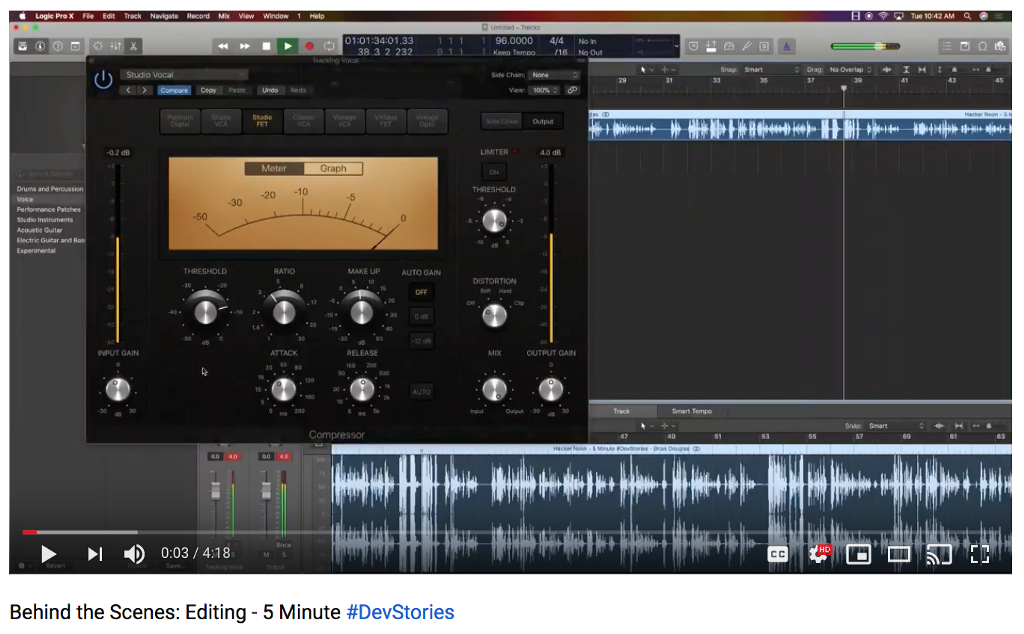This screenshot has width=1024, height=634.
Task: Enter fullscreen video mode
Action: click(x=979, y=553)
